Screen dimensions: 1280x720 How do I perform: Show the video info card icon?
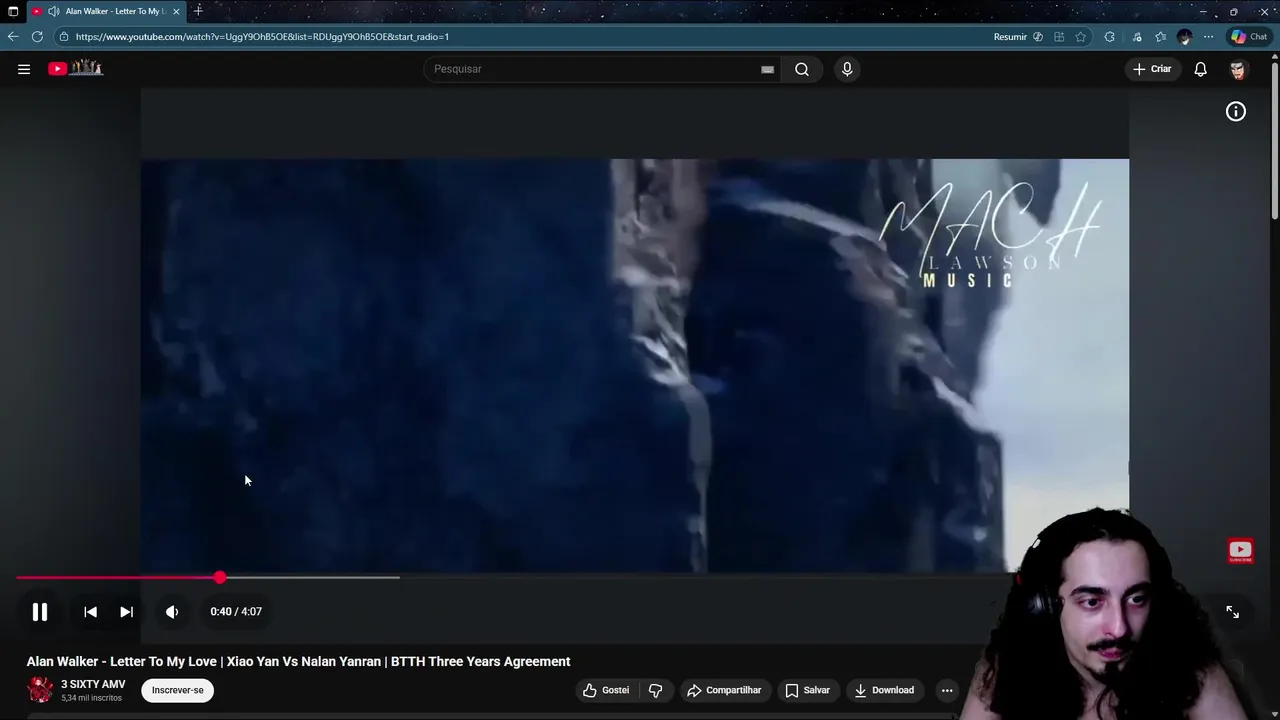(1236, 112)
